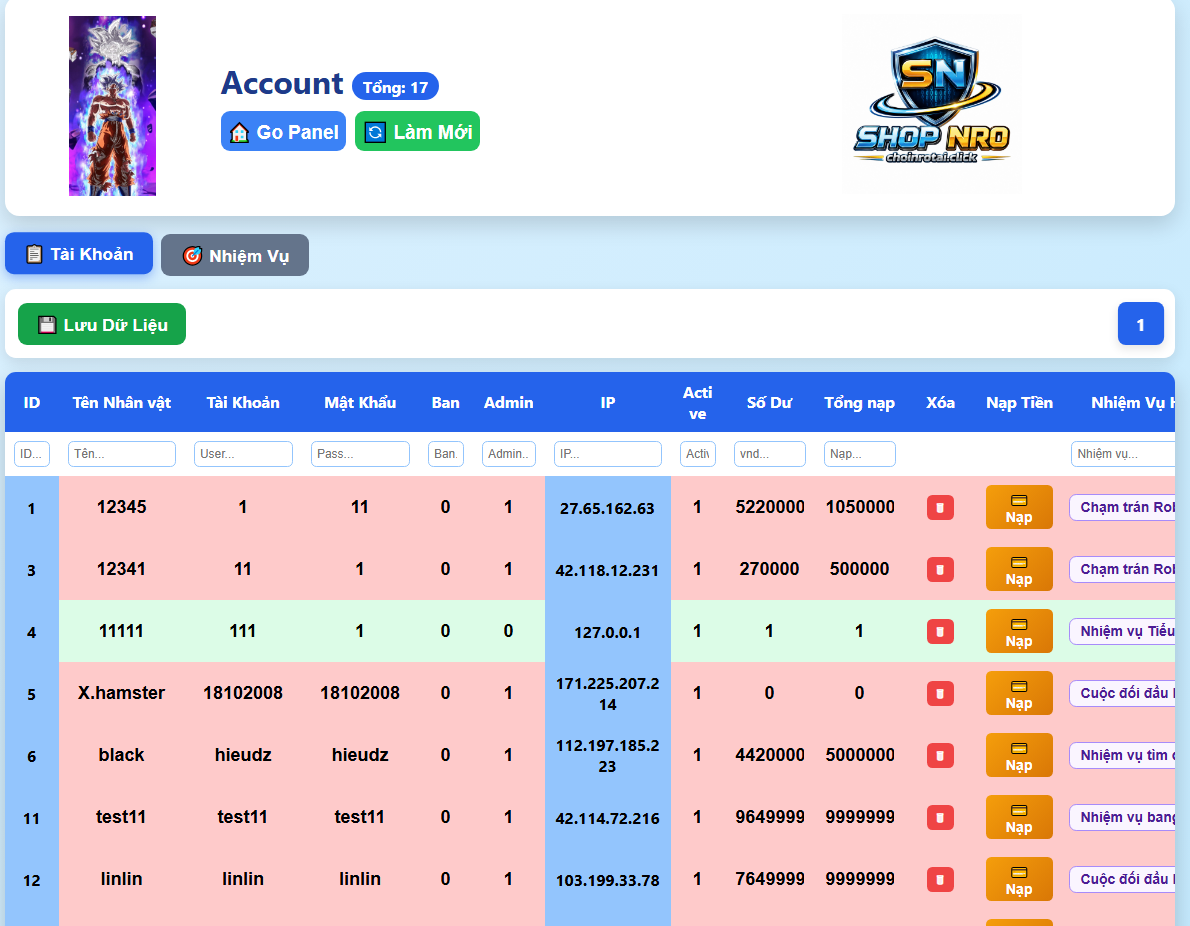Open Nhiệm vụ tìm dropdown in black row
The width and height of the screenshot is (1190, 926).
point(1122,755)
